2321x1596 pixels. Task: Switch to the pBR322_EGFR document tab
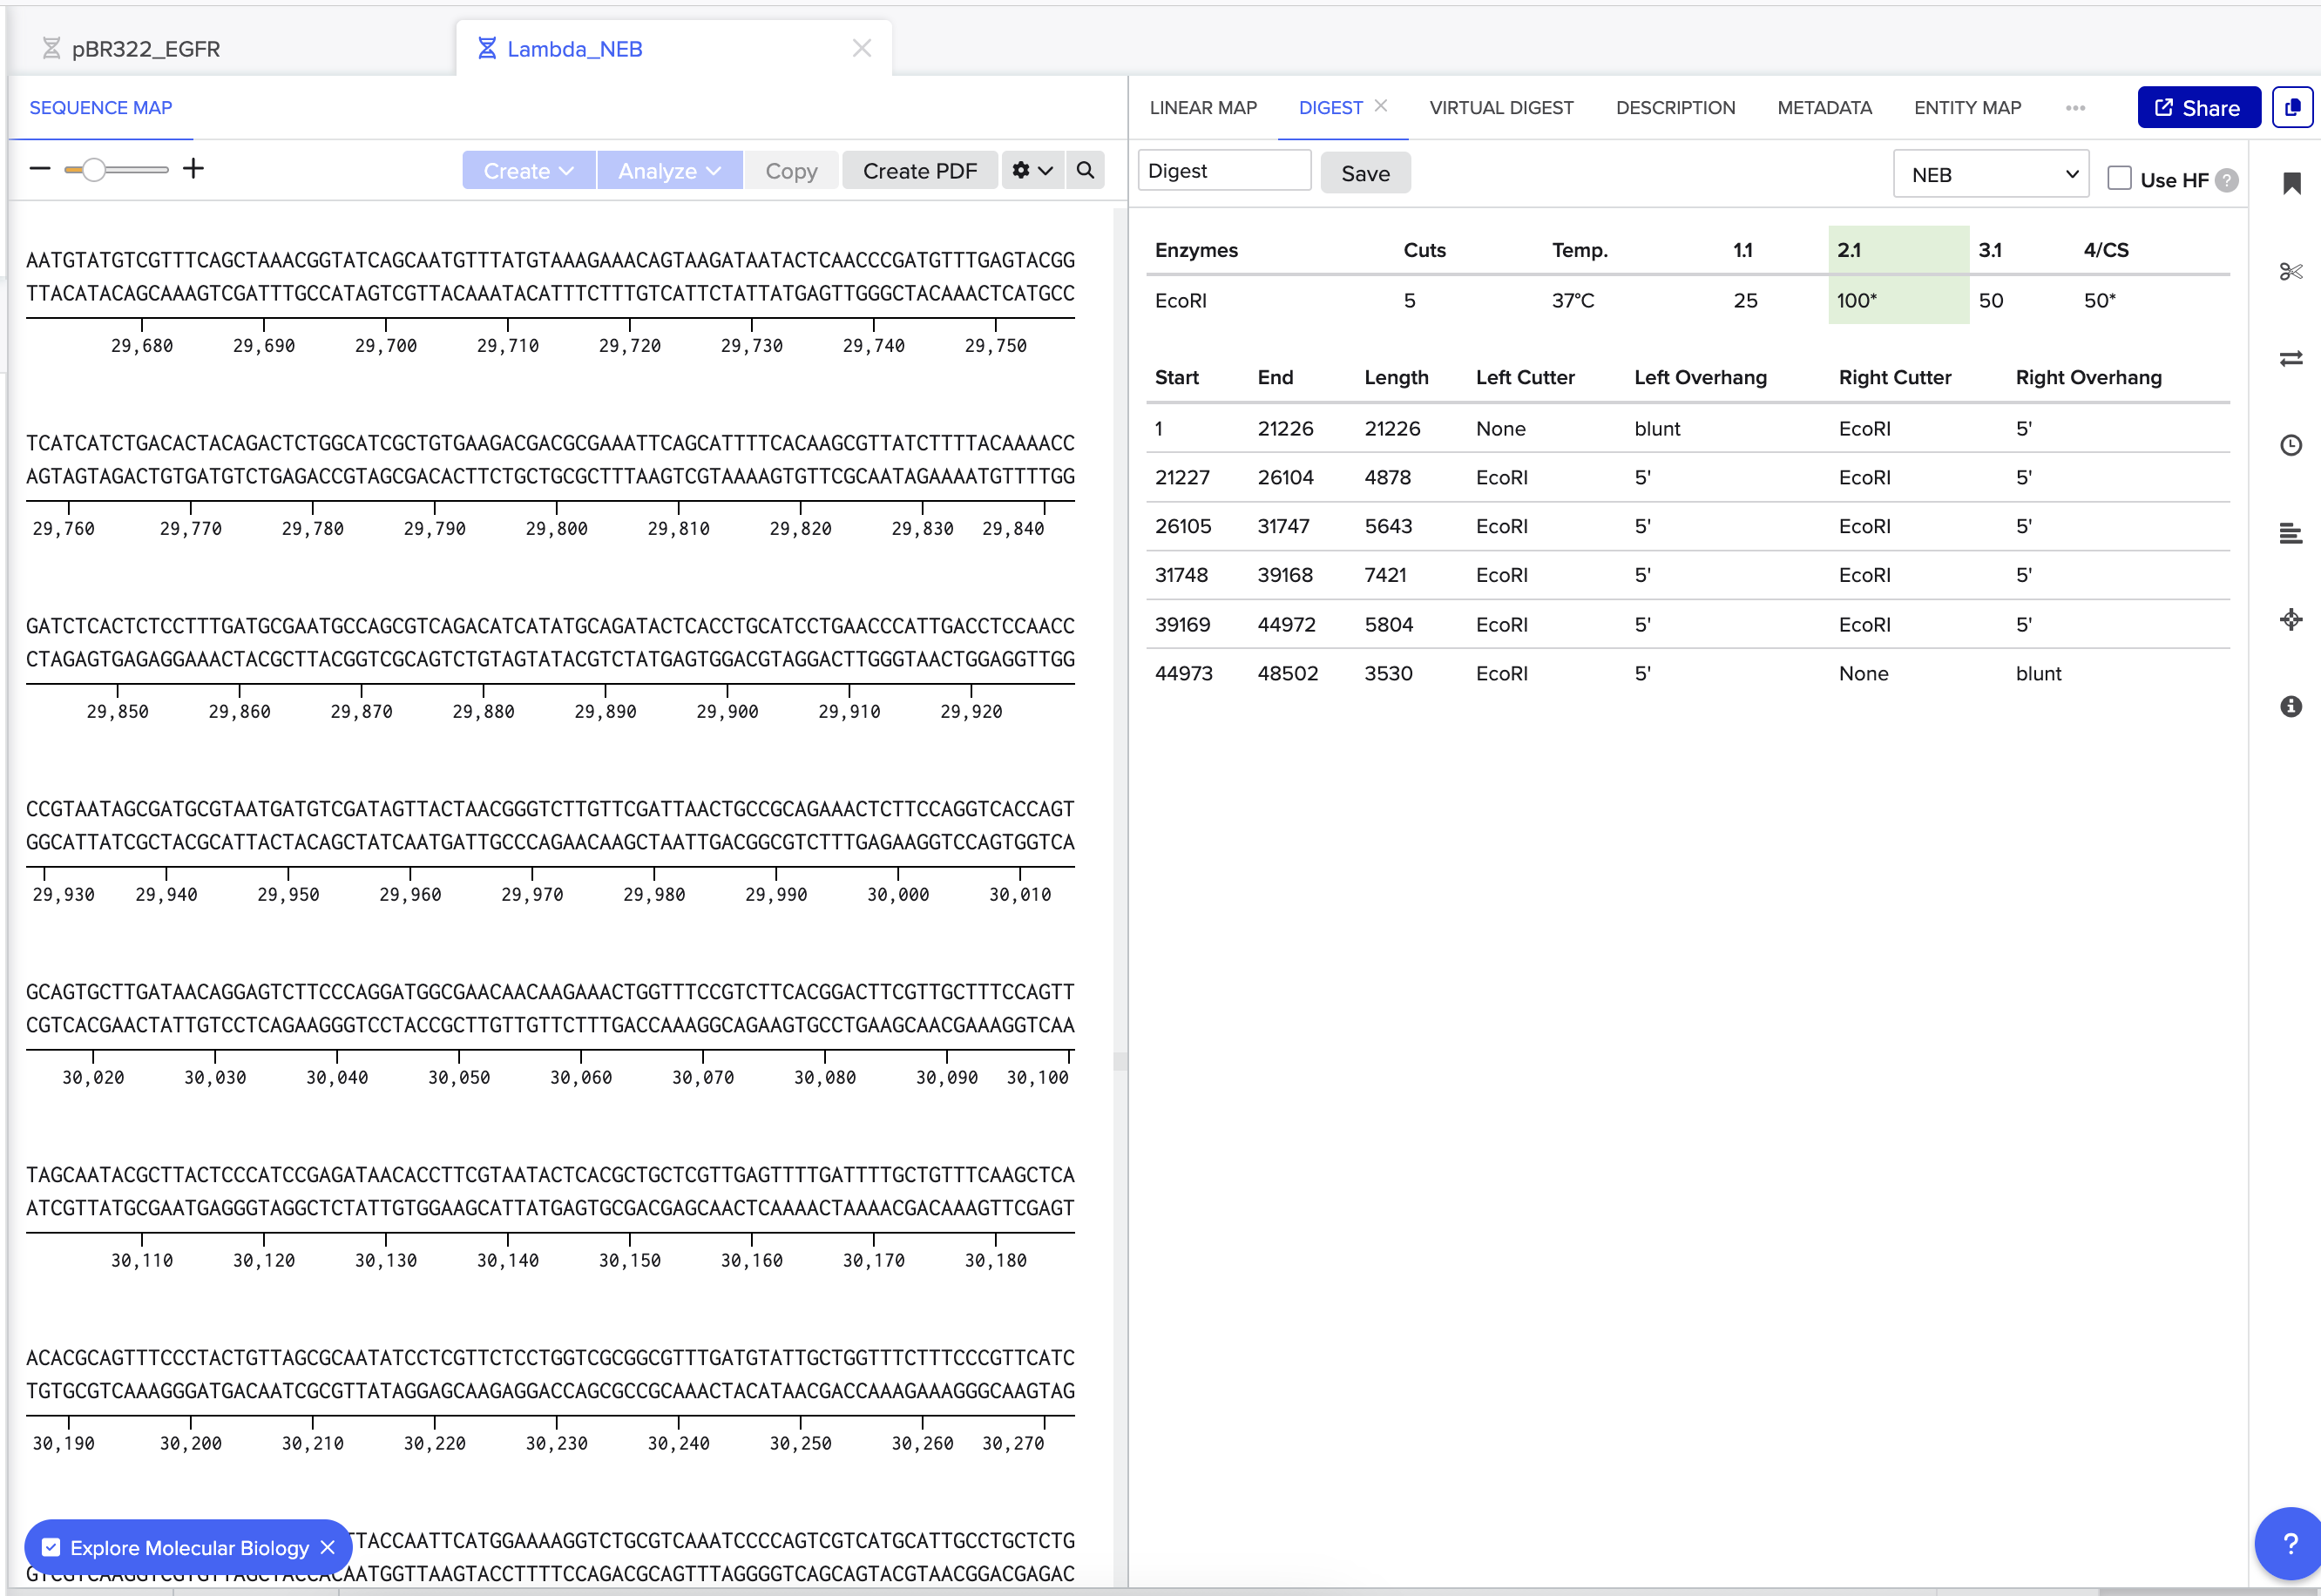146,48
